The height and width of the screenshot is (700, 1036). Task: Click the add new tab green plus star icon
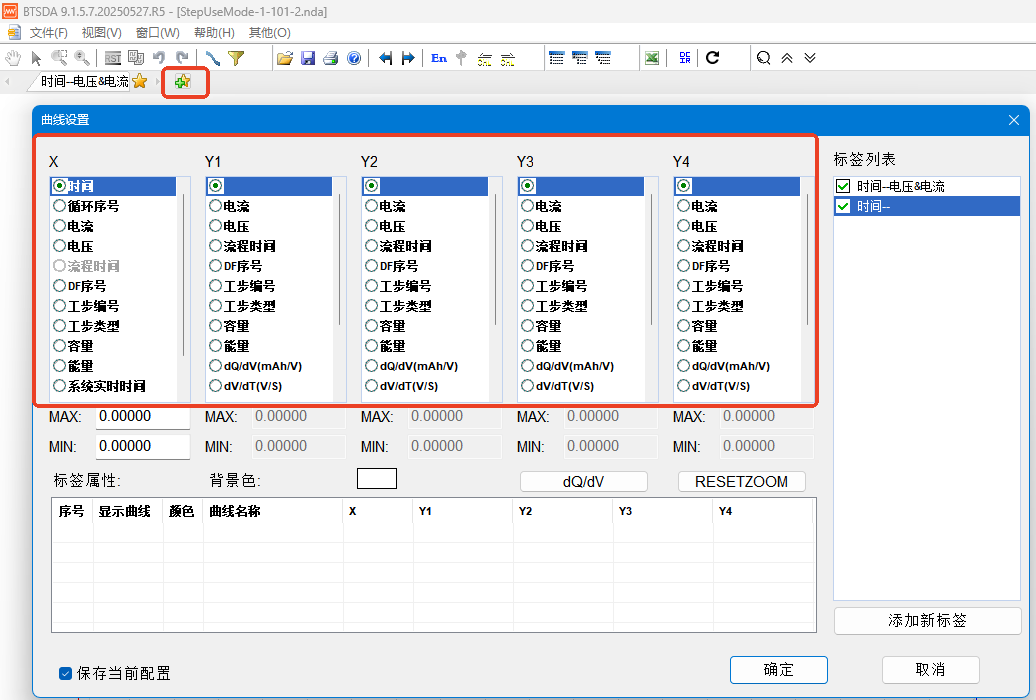click(182, 81)
